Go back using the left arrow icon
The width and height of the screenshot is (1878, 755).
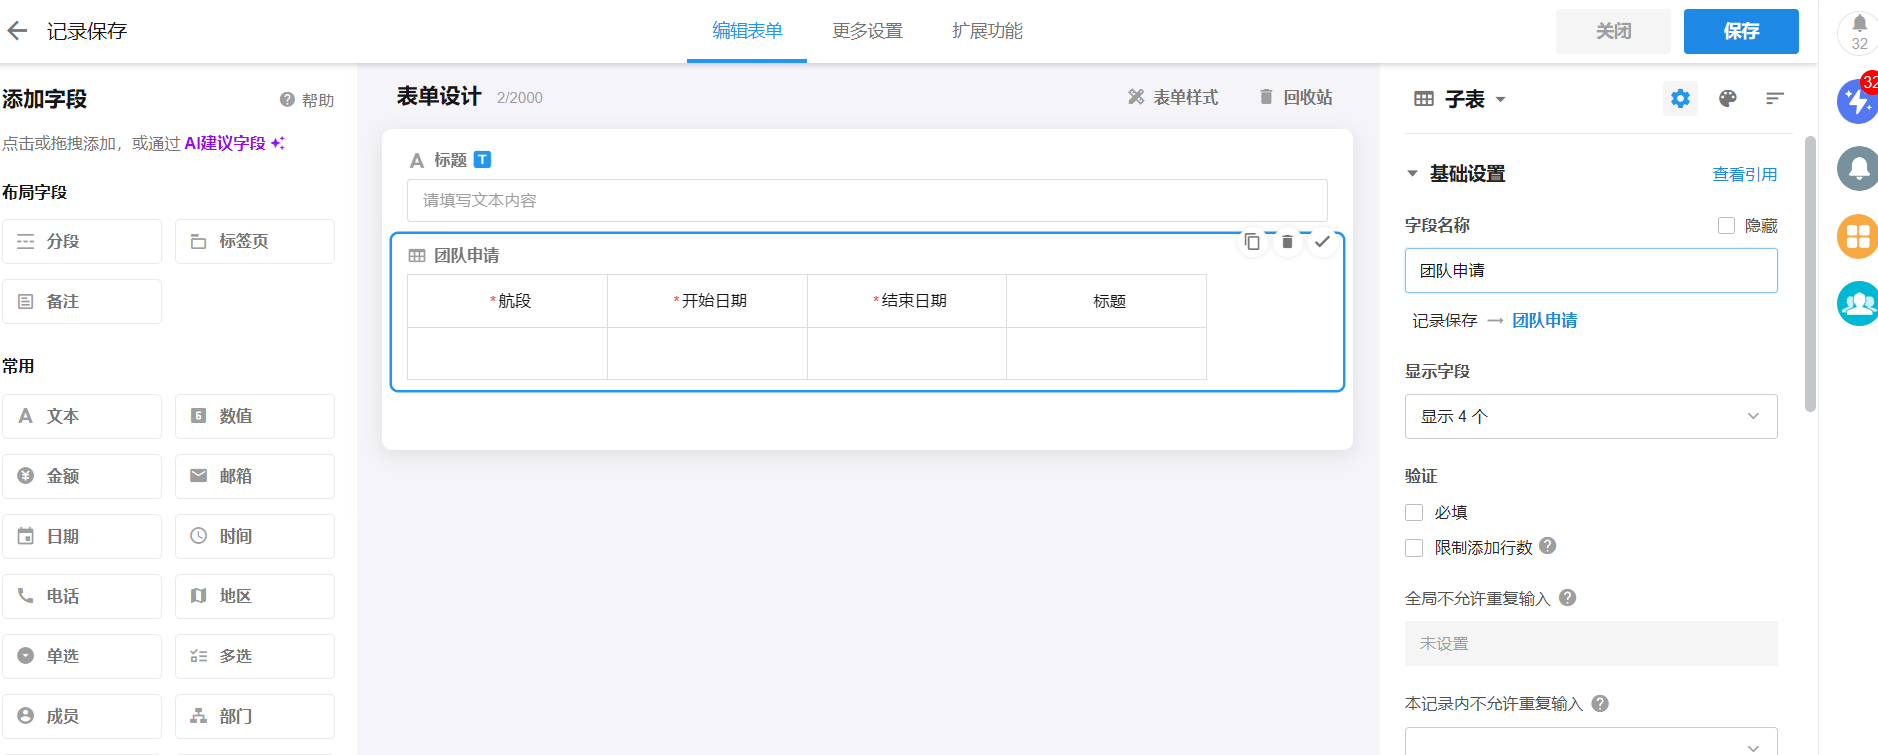pyautogui.click(x=17, y=31)
